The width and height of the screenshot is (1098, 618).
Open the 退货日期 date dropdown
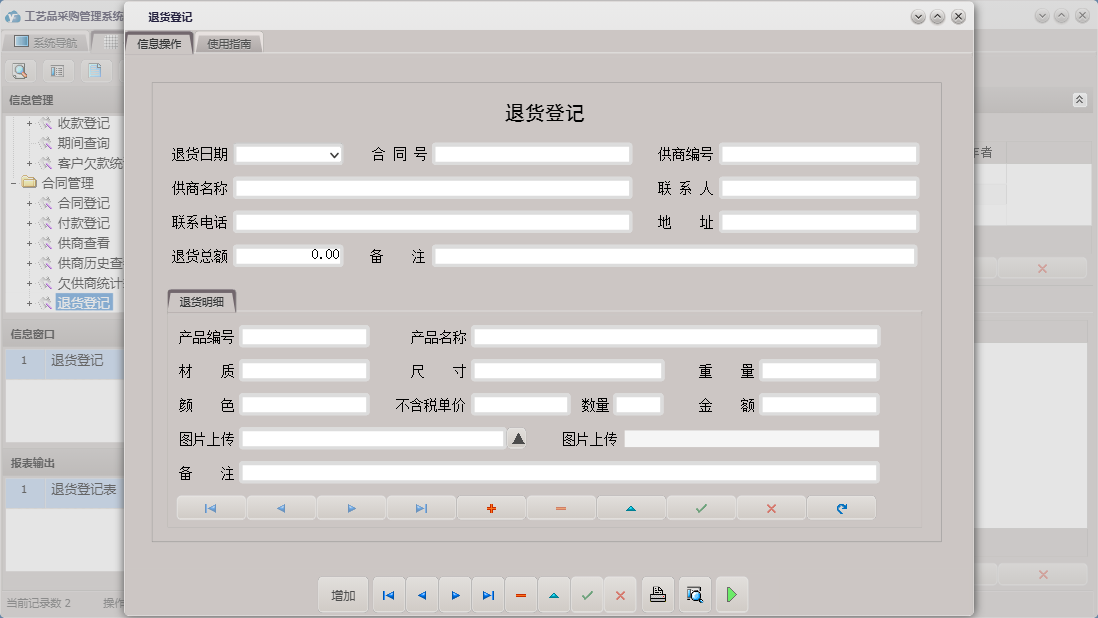coord(333,155)
